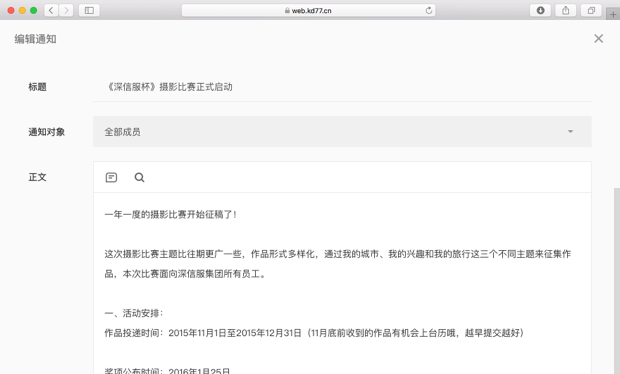Toggle the Safari sidebar button
This screenshot has width=620, height=374.
tap(89, 10)
